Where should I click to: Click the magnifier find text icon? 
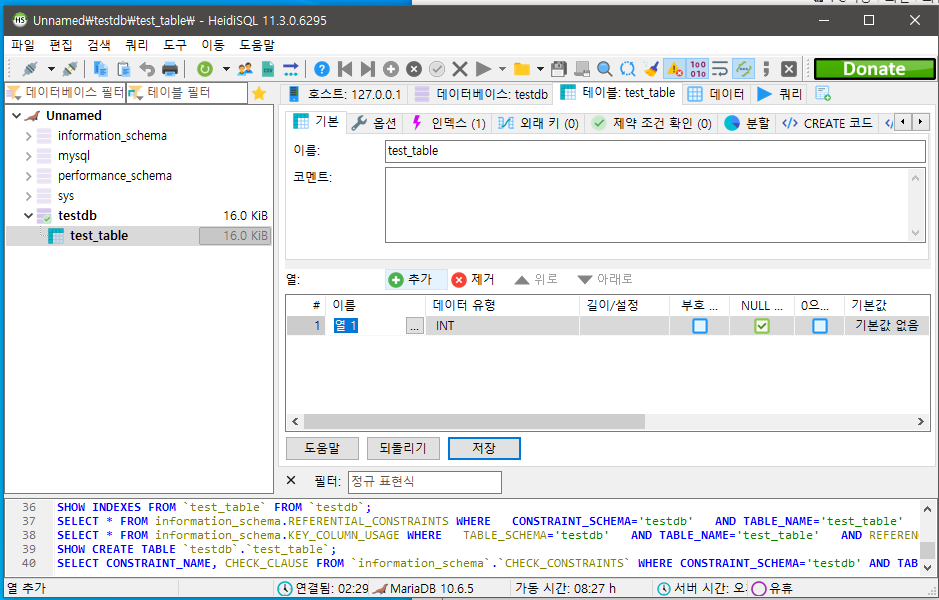[605, 69]
